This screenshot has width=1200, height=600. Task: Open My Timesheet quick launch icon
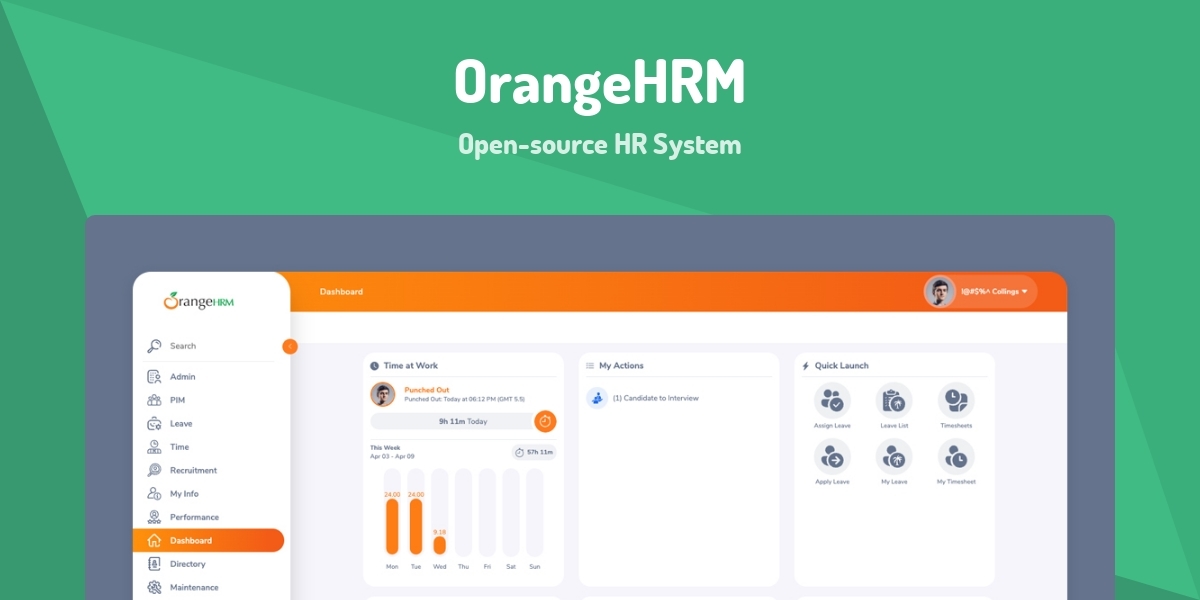click(956, 456)
